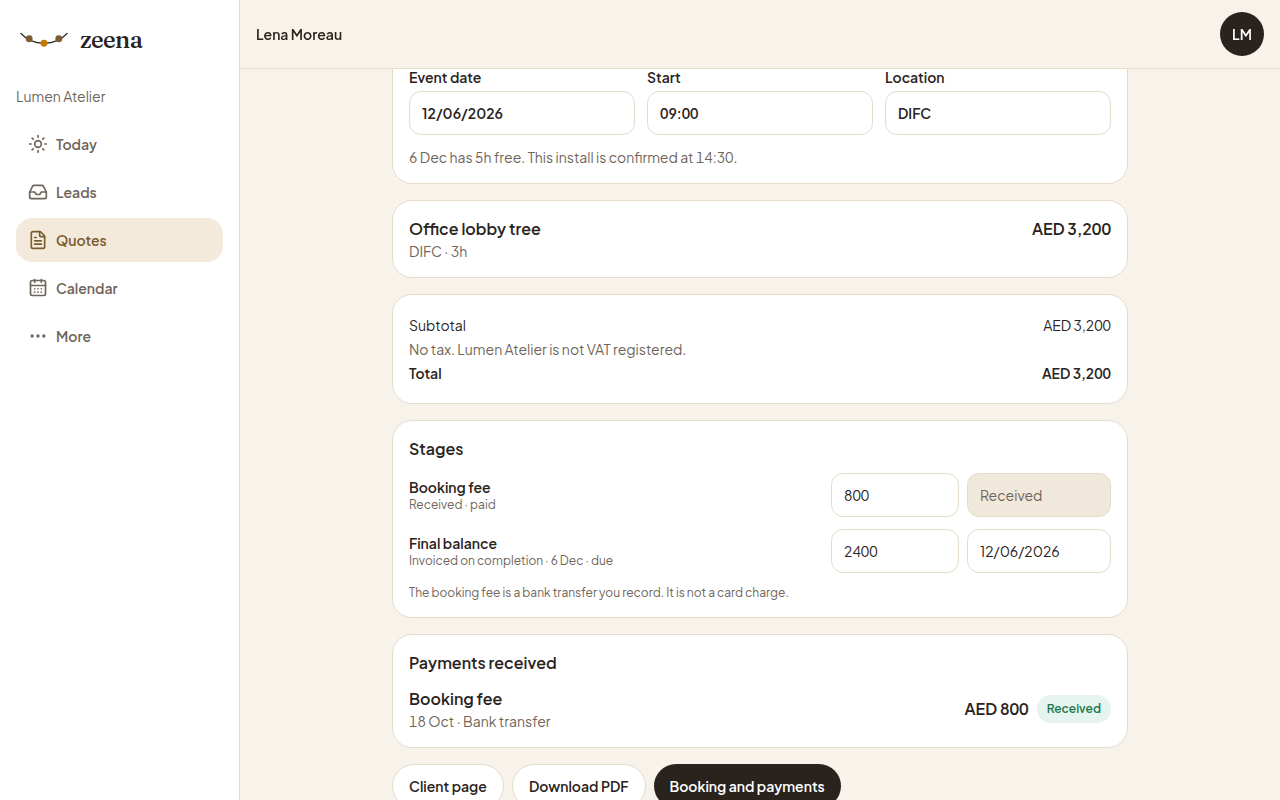The height and width of the screenshot is (800, 1280).
Task: Edit the Location field showing DIFC
Action: point(998,113)
